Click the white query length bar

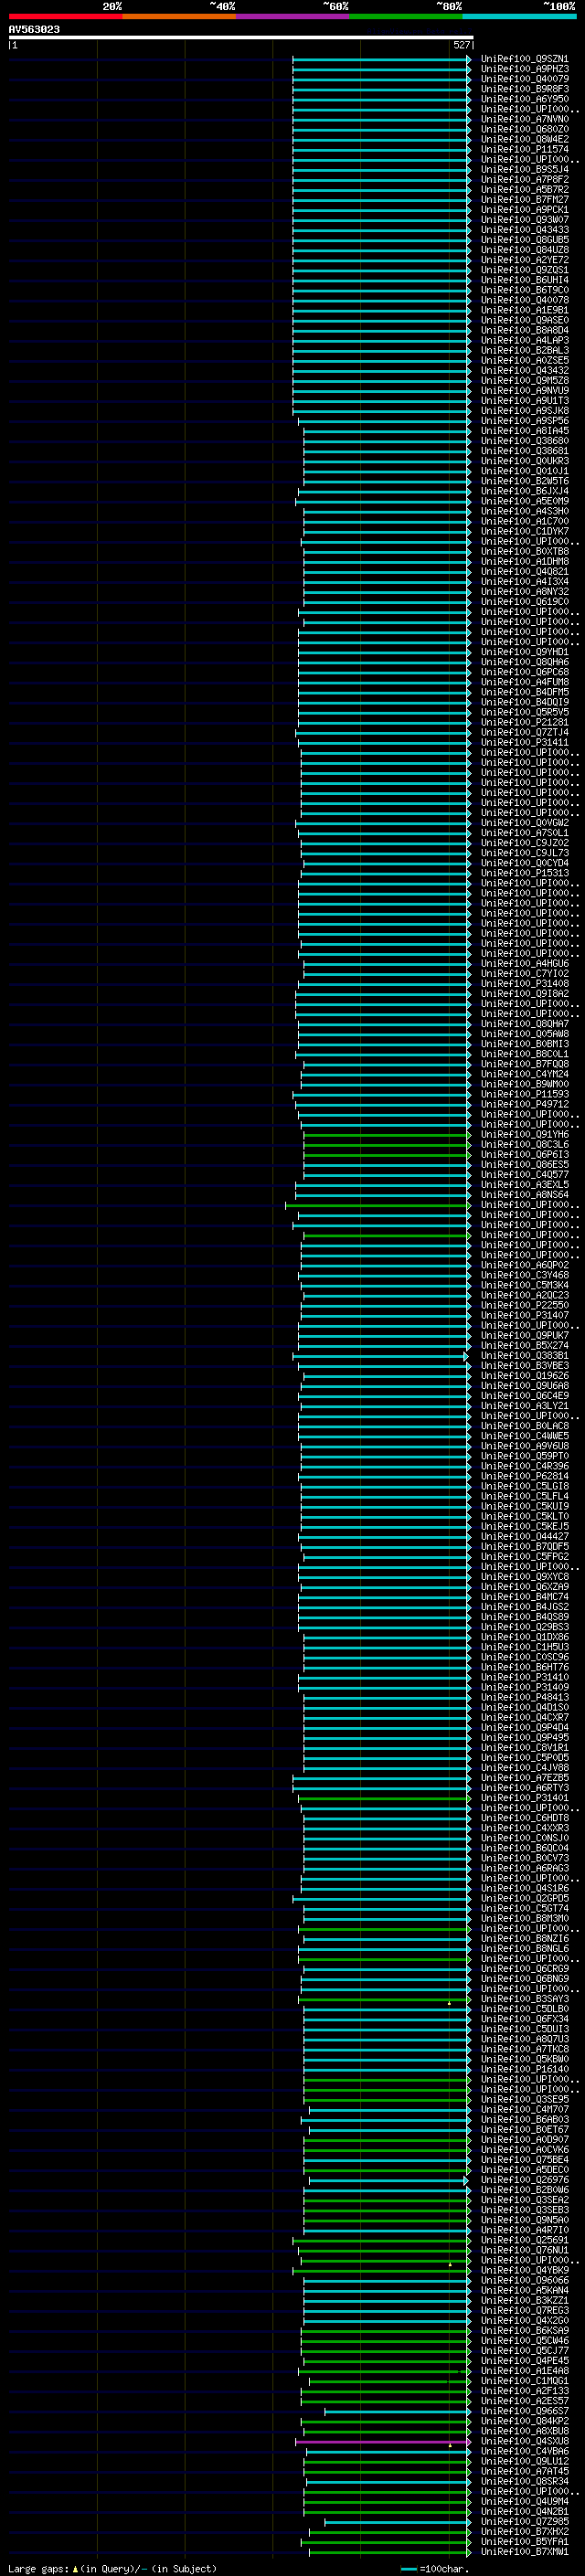240,38
